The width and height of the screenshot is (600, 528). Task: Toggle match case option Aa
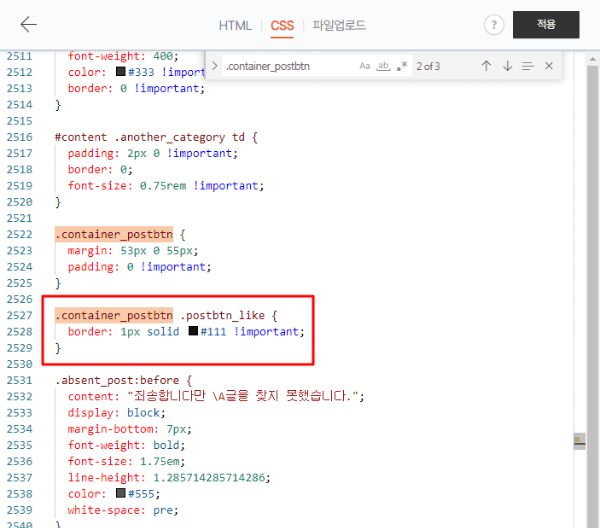click(x=365, y=66)
